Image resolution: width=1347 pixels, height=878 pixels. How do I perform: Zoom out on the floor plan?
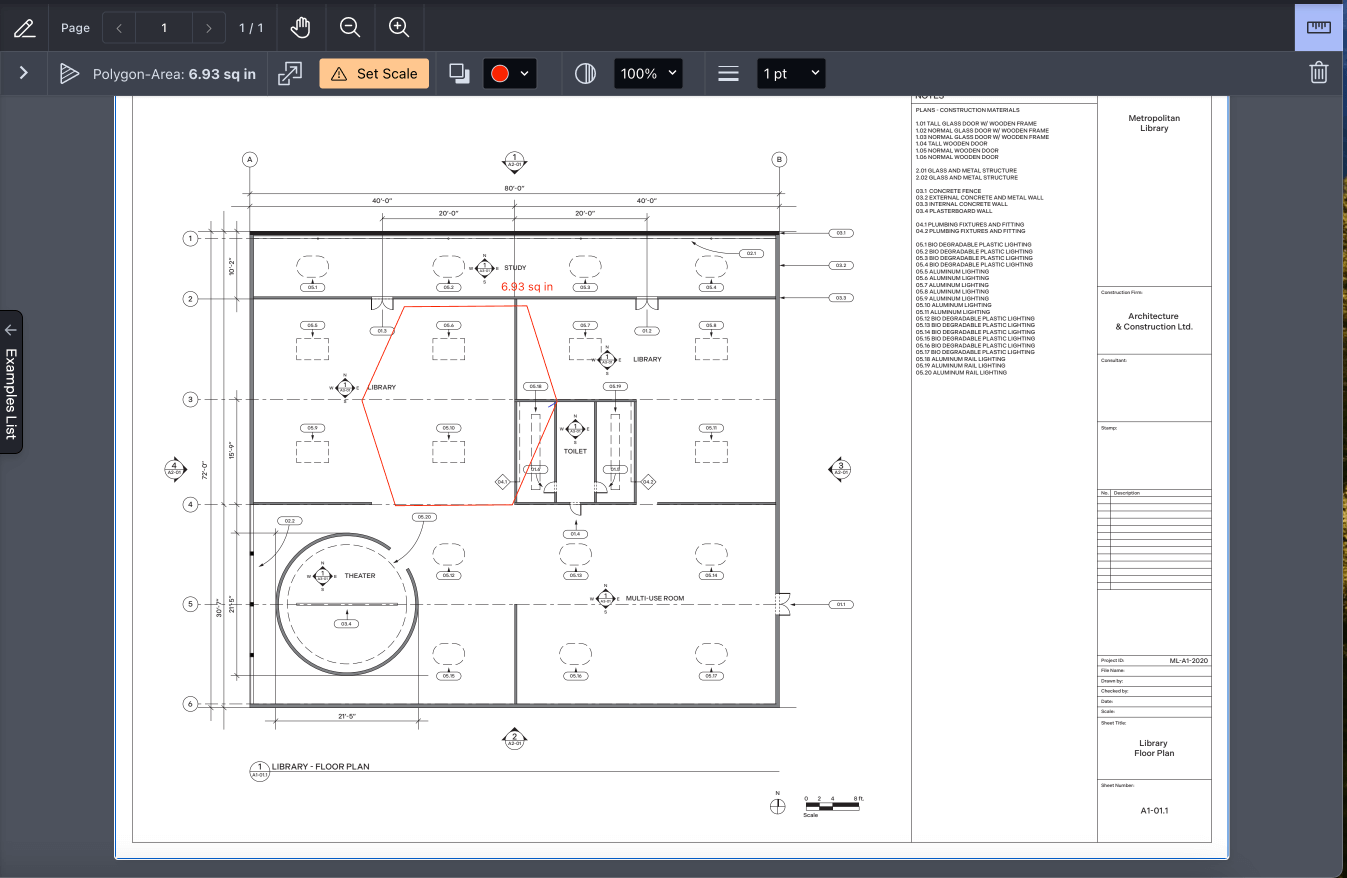coord(350,27)
